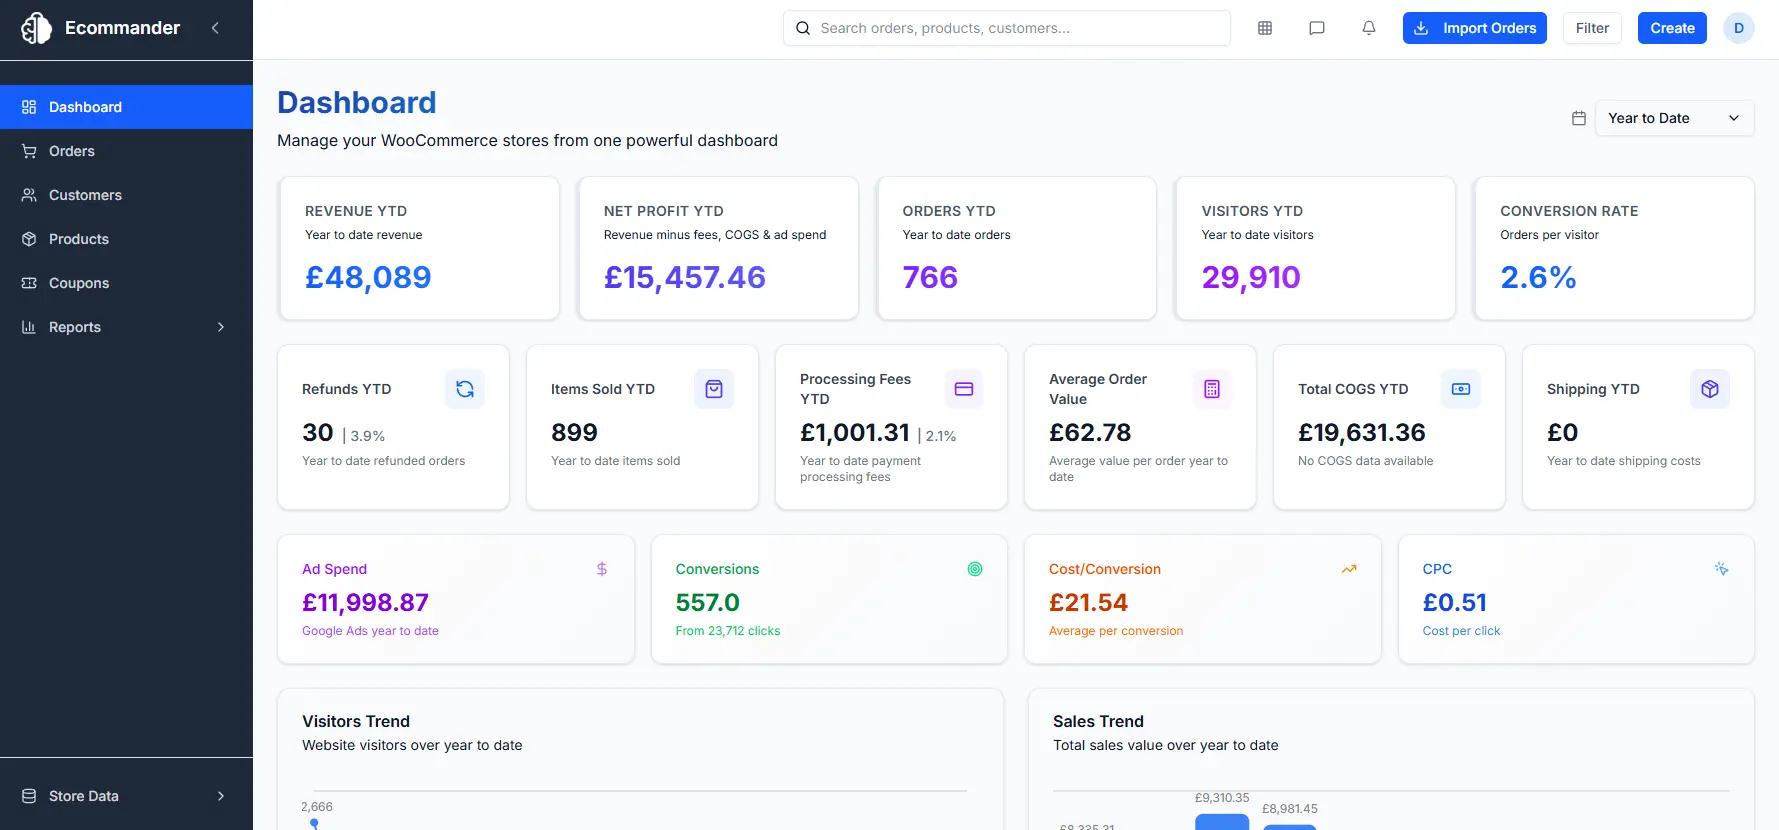
Task: Click the Processing Fees credit card icon
Action: point(963,389)
